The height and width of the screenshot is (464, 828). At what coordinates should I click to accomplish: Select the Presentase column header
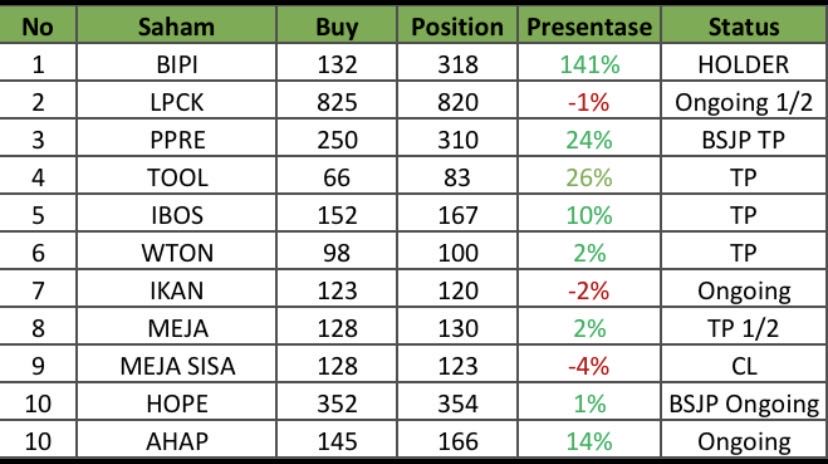pos(590,27)
